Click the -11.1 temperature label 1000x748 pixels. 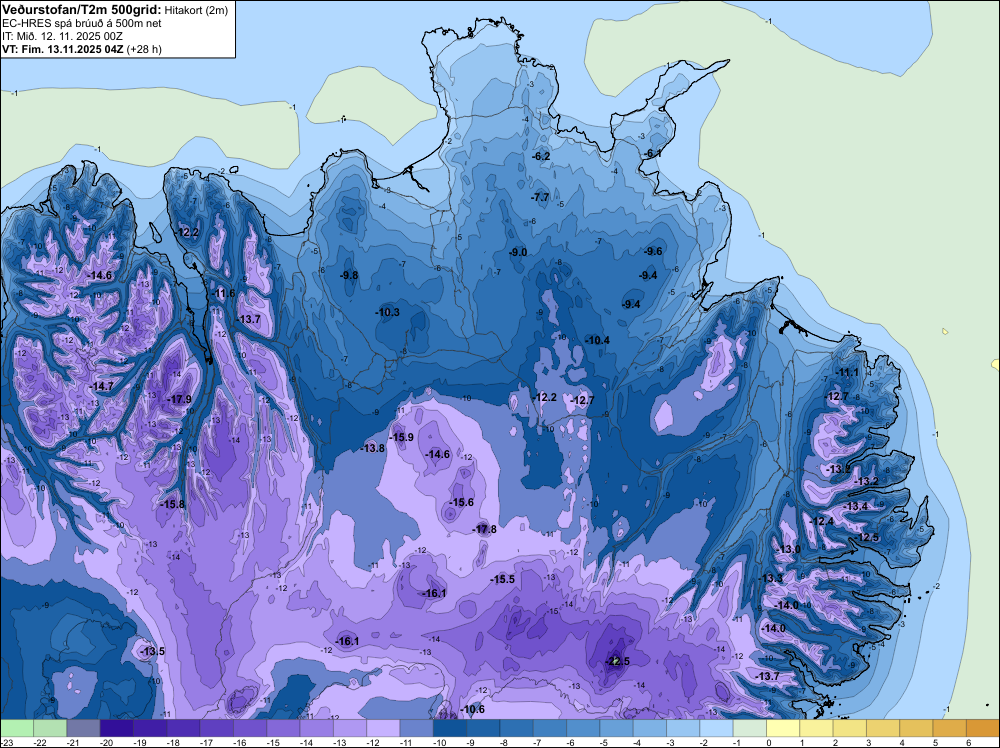[x=847, y=373]
